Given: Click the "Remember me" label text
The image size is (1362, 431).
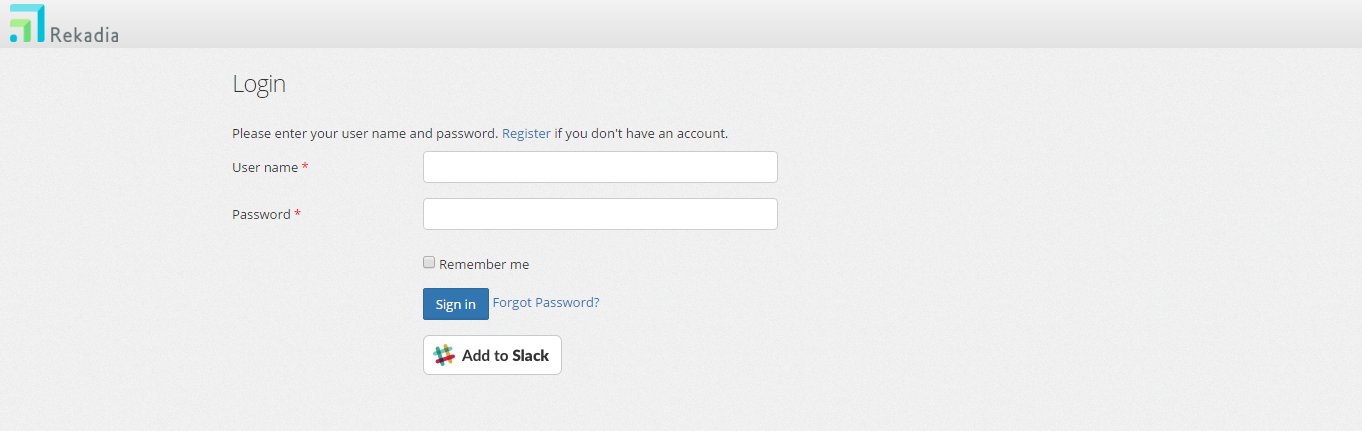Looking at the screenshot, I should click(484, 265).
